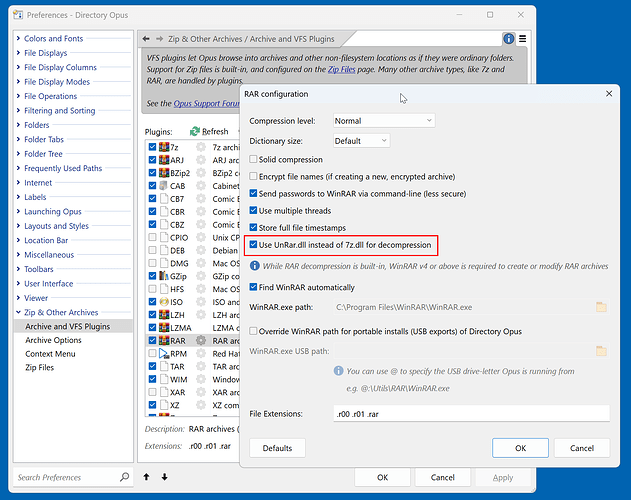Close the RAR configuration dialog
Image resolution: width=631 pixels, height=500 pixels.
coord(609,93)
